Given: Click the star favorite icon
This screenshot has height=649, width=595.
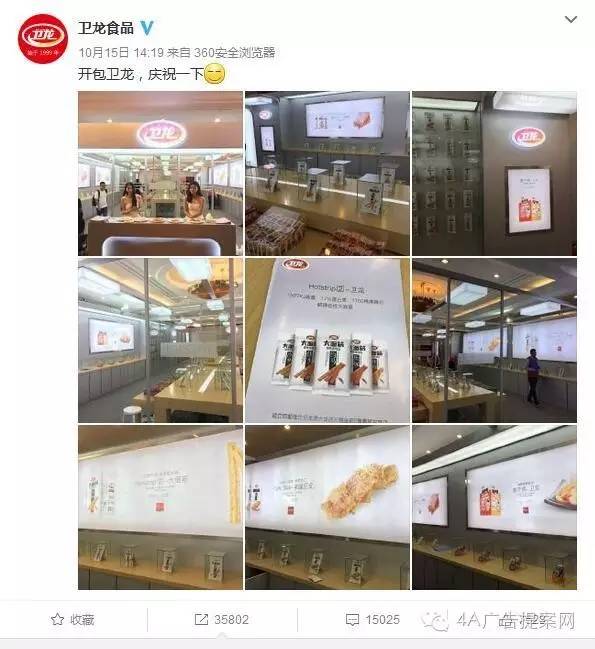Looking at the screenshot, I should [58, 620].
